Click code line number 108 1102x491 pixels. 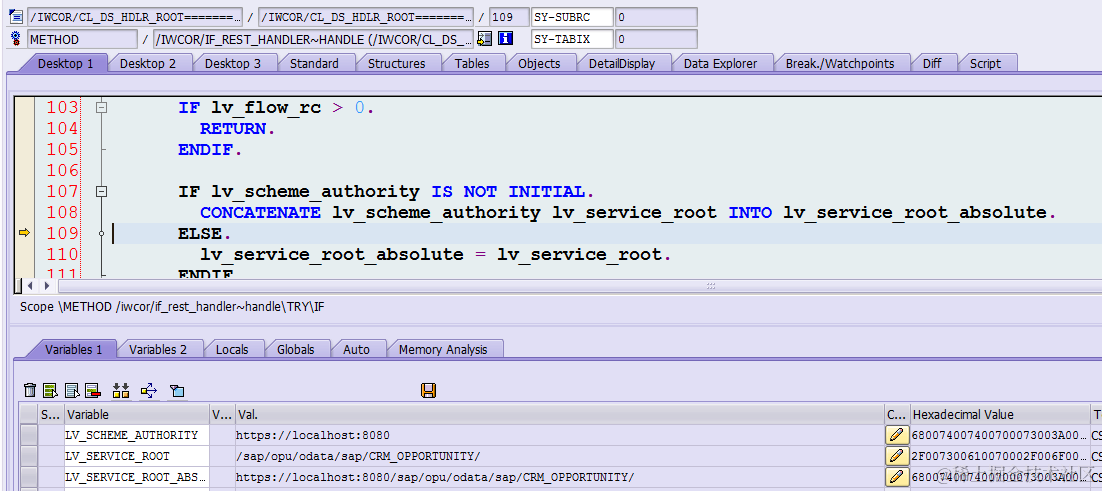[62, 212]
